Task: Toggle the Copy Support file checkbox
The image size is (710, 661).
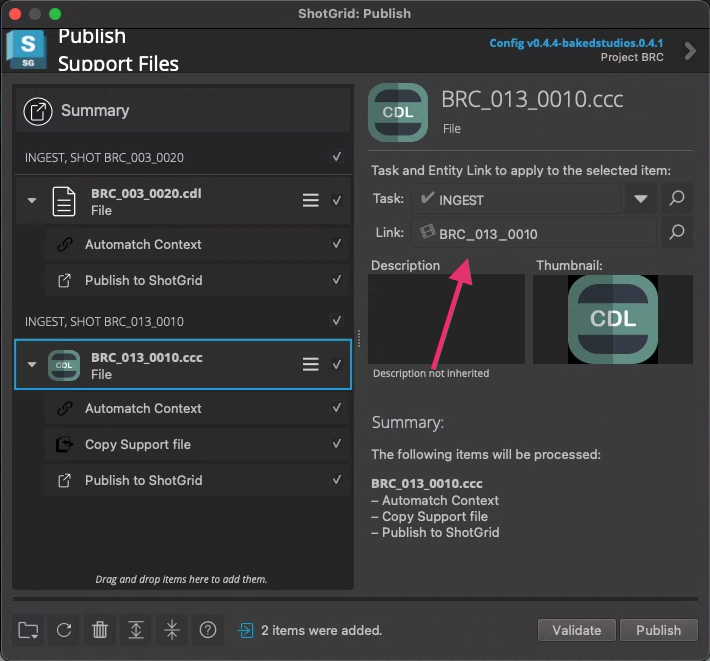Action: point(337,444)
